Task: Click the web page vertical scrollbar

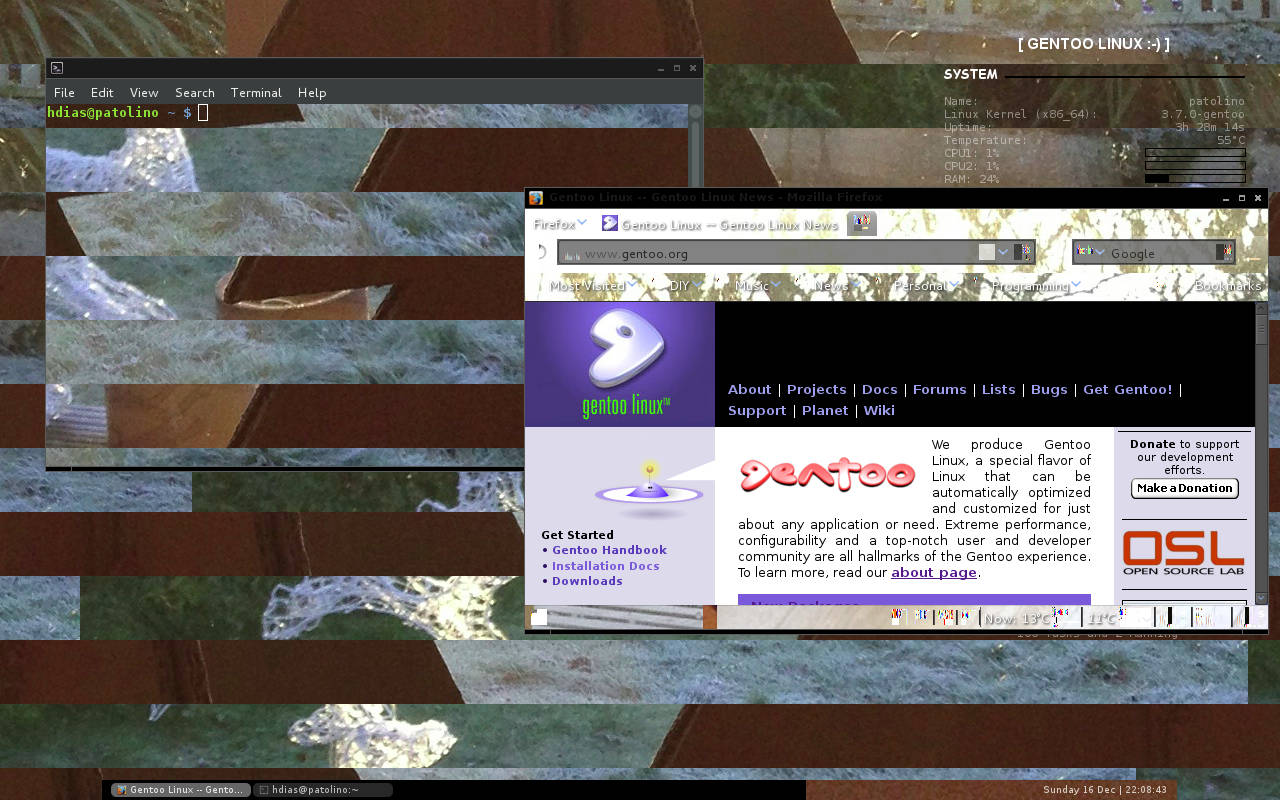Action: click(x=1260, y=450)
